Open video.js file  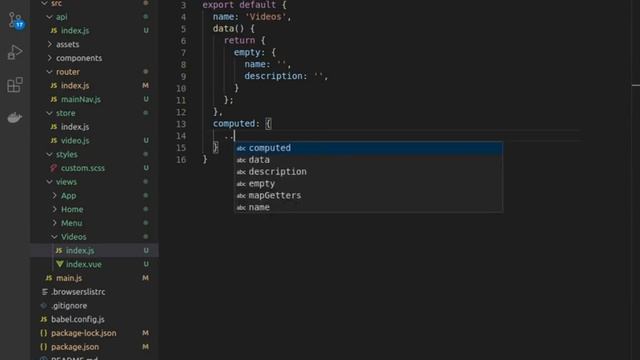pos(75,140)
